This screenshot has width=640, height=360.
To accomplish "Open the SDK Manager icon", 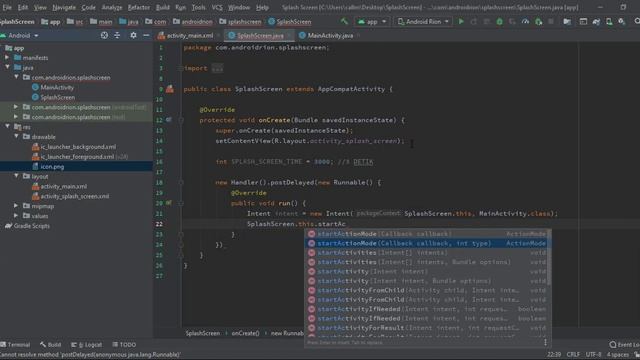I will tap(622, 21).
